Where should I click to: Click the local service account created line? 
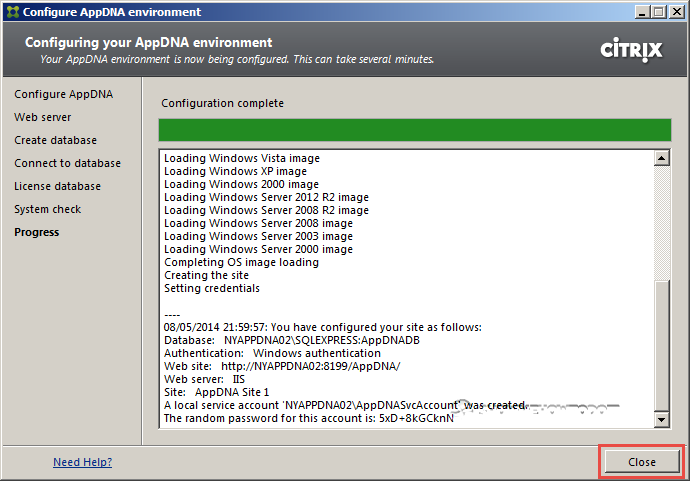[x=345, y=405]
